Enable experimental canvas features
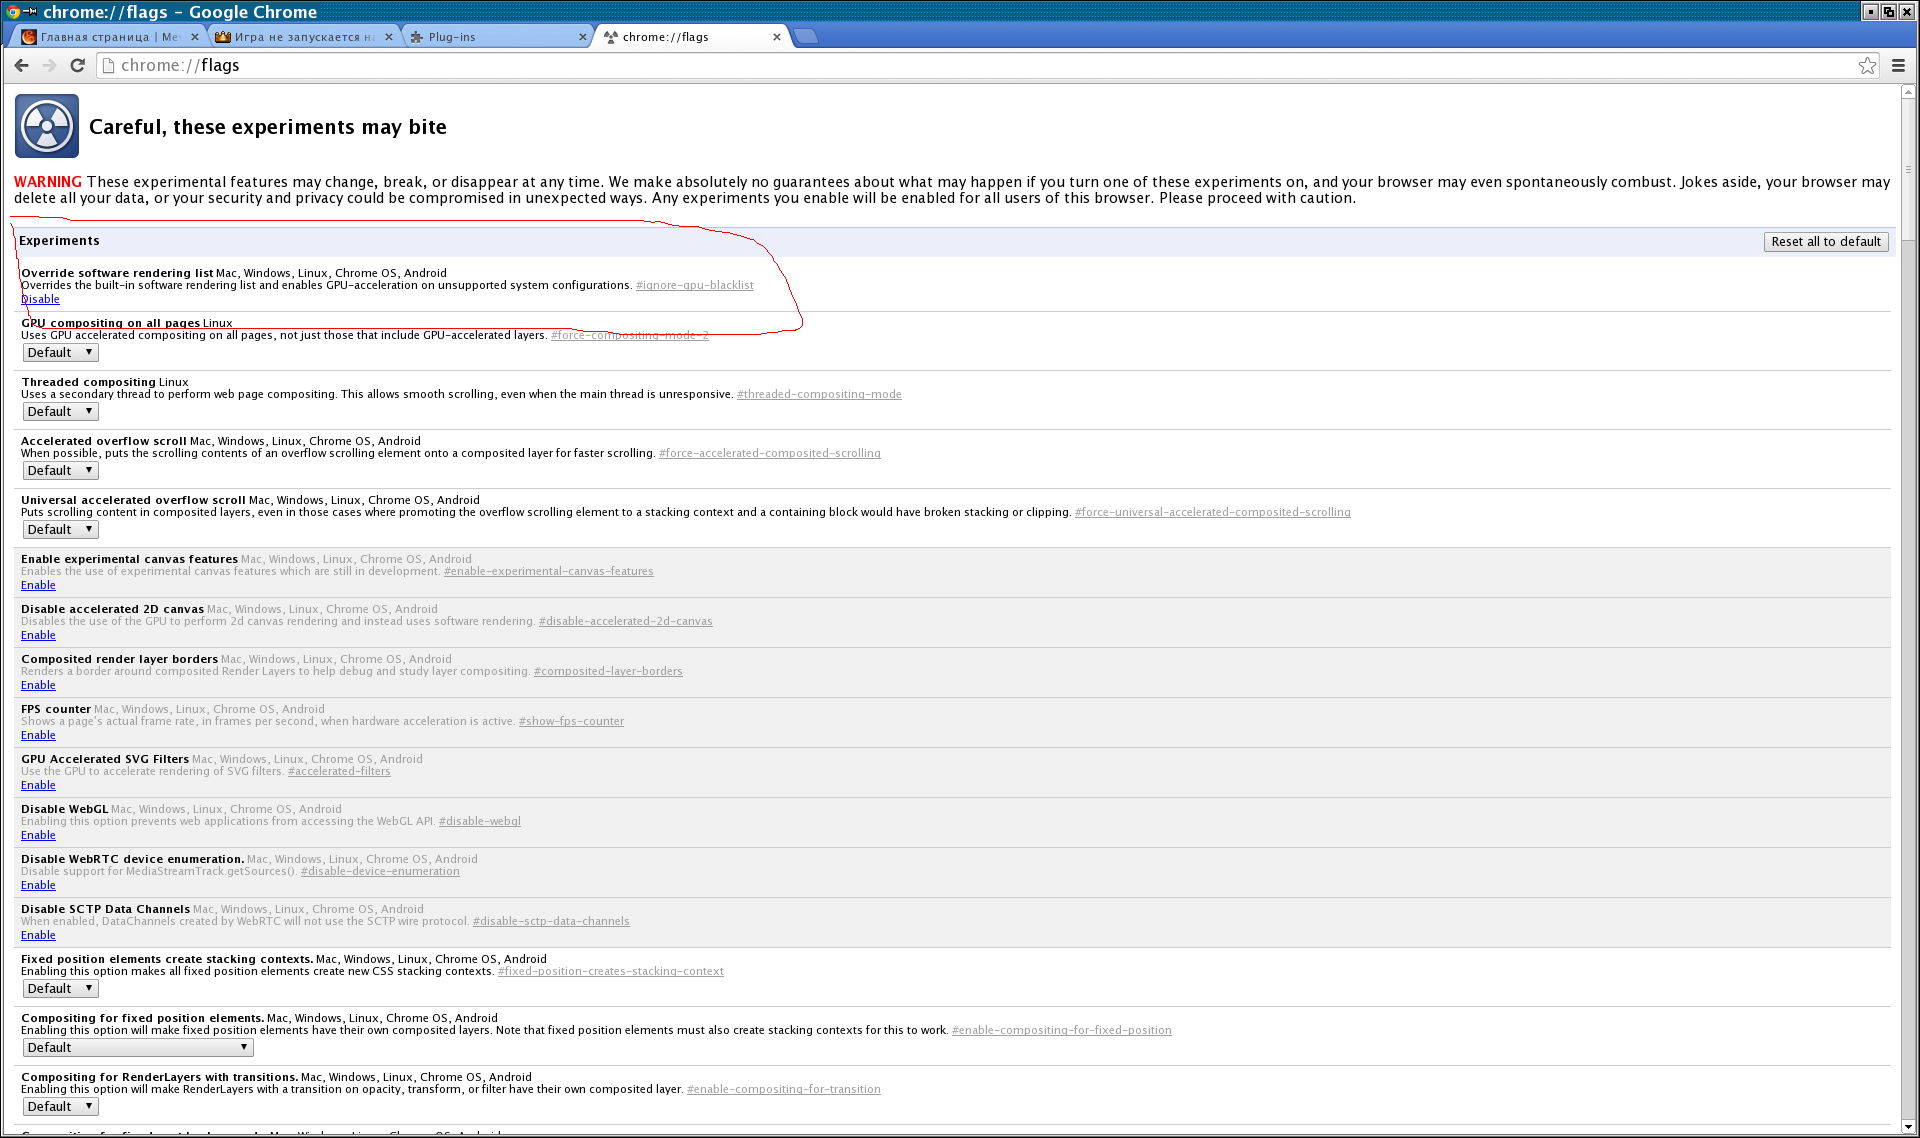1920x1138 pixels. tap(38, 585)
